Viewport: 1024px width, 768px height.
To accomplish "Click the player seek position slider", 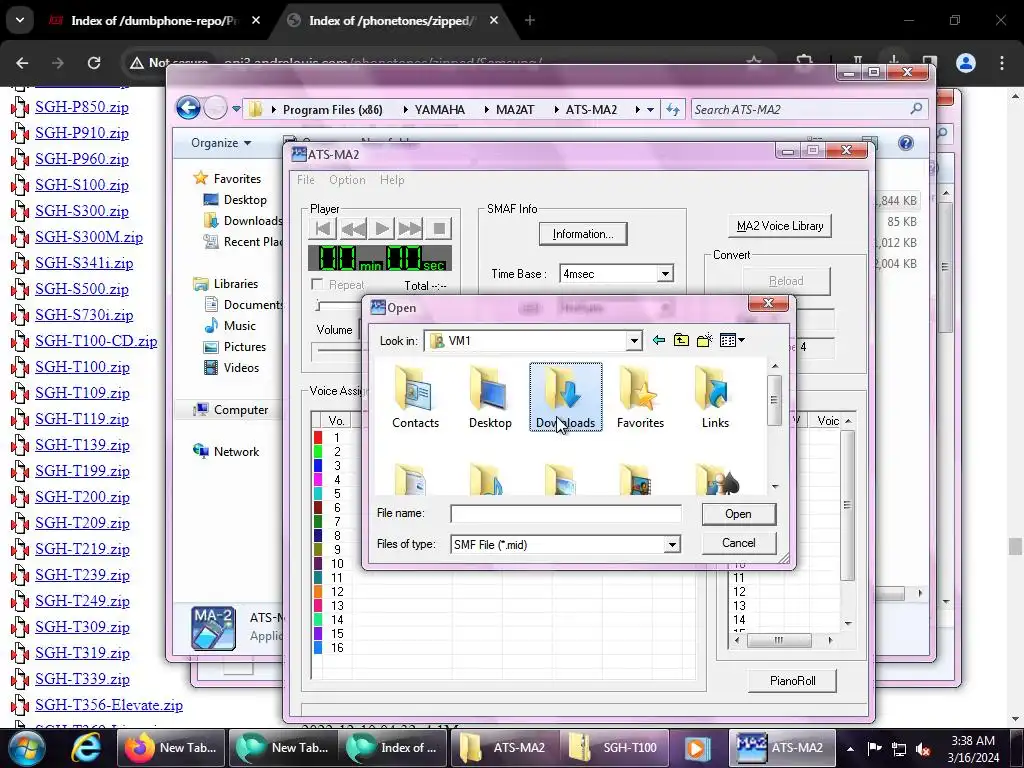I will click(x=318, y=306).
